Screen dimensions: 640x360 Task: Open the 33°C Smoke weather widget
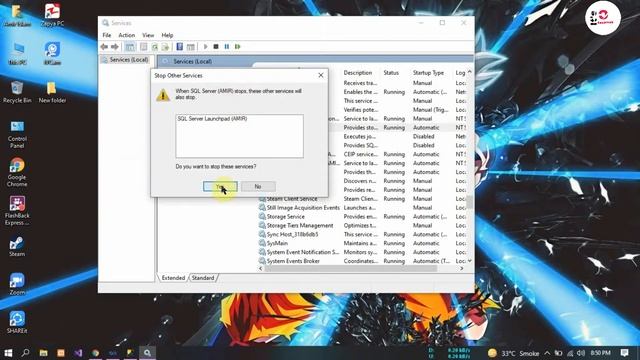pos(513,353)
